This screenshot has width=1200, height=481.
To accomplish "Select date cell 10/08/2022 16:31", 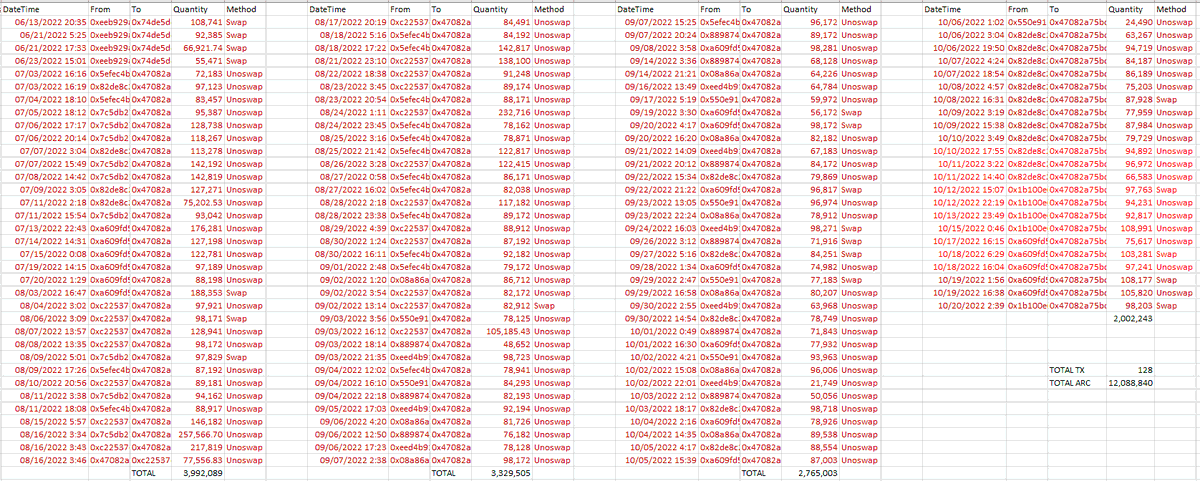I will click(968, 99).
